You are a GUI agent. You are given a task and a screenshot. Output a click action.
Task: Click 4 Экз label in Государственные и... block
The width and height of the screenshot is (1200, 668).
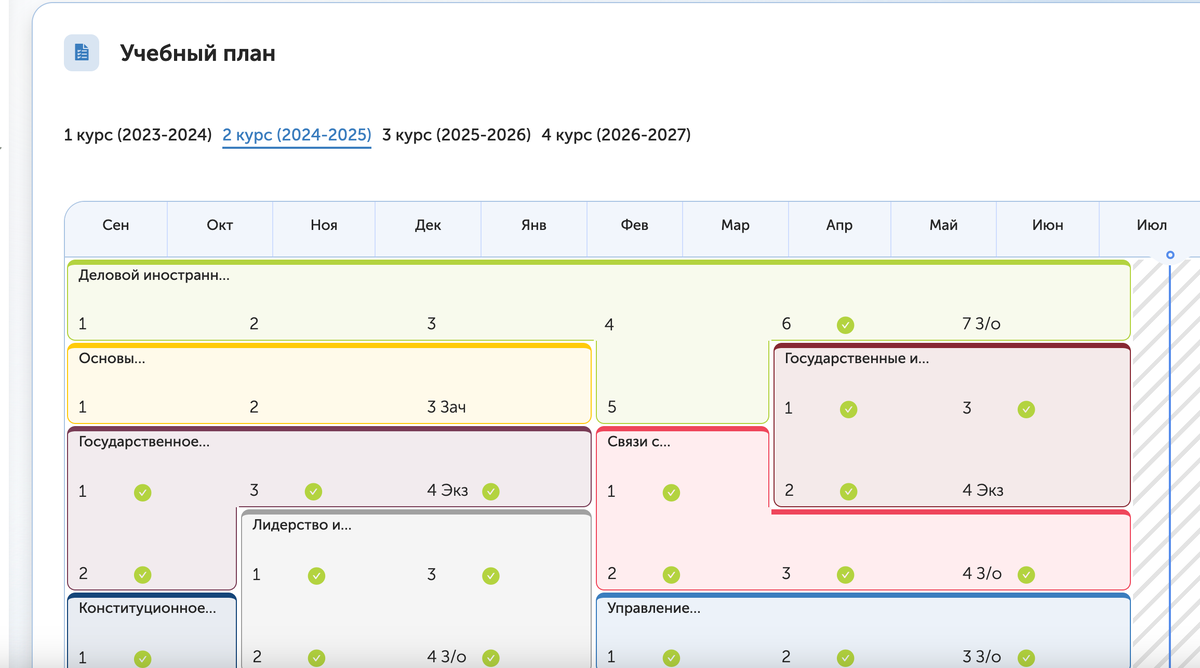pyautogui.click(x=983, y=490)
